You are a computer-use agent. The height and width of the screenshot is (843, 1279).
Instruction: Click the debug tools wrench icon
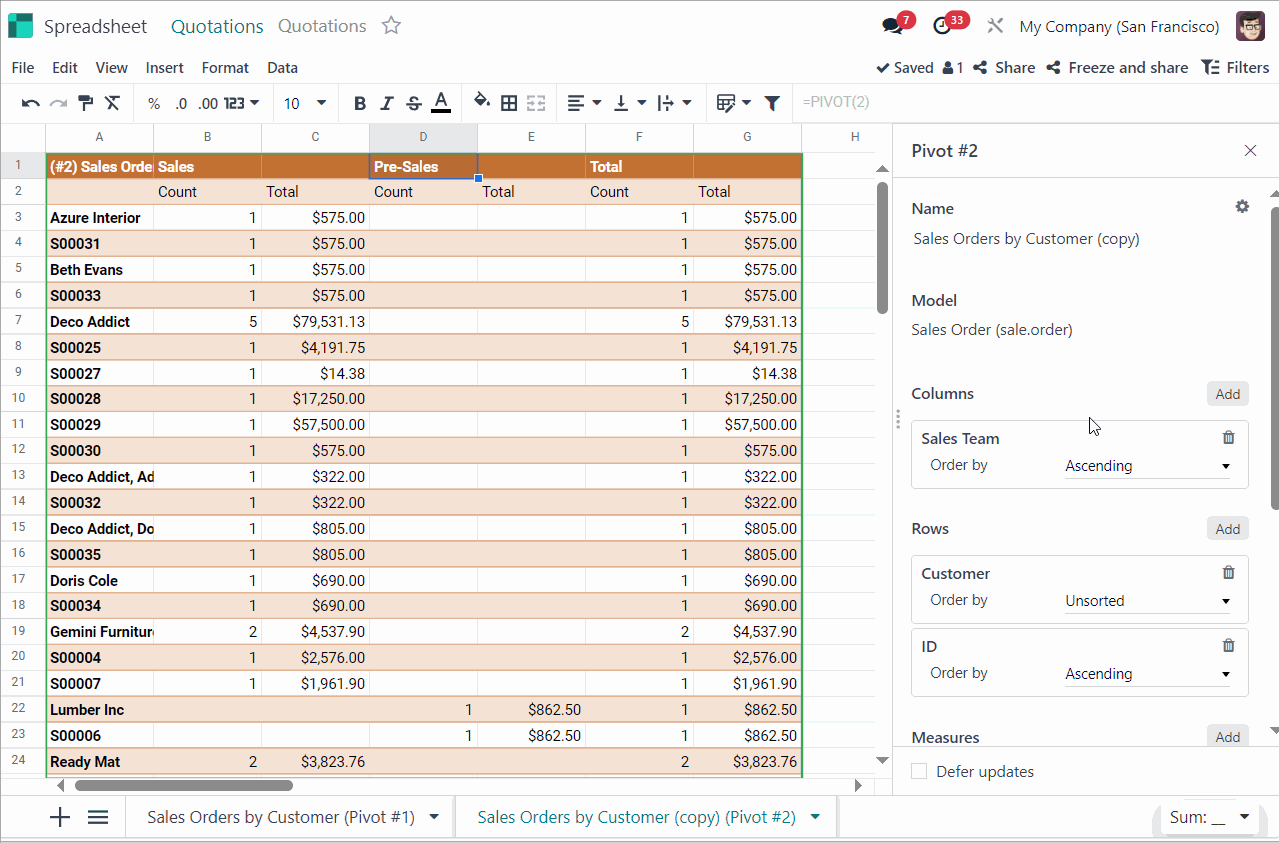994,27
